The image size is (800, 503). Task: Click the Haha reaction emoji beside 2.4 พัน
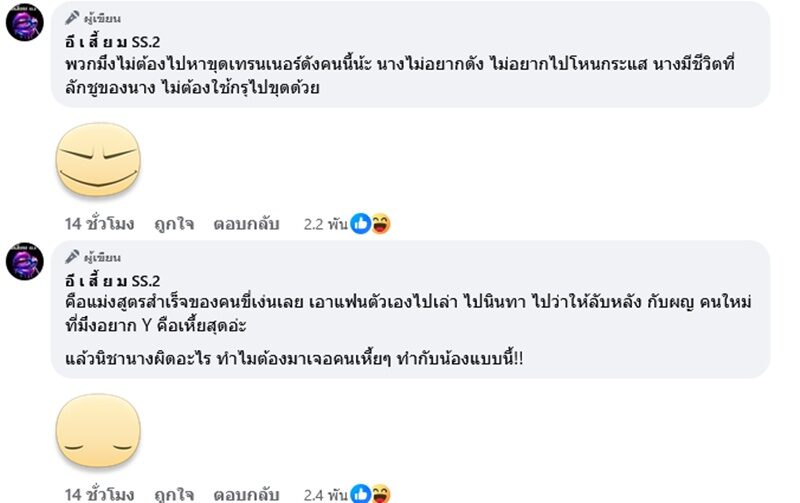(x=380, y=493)
